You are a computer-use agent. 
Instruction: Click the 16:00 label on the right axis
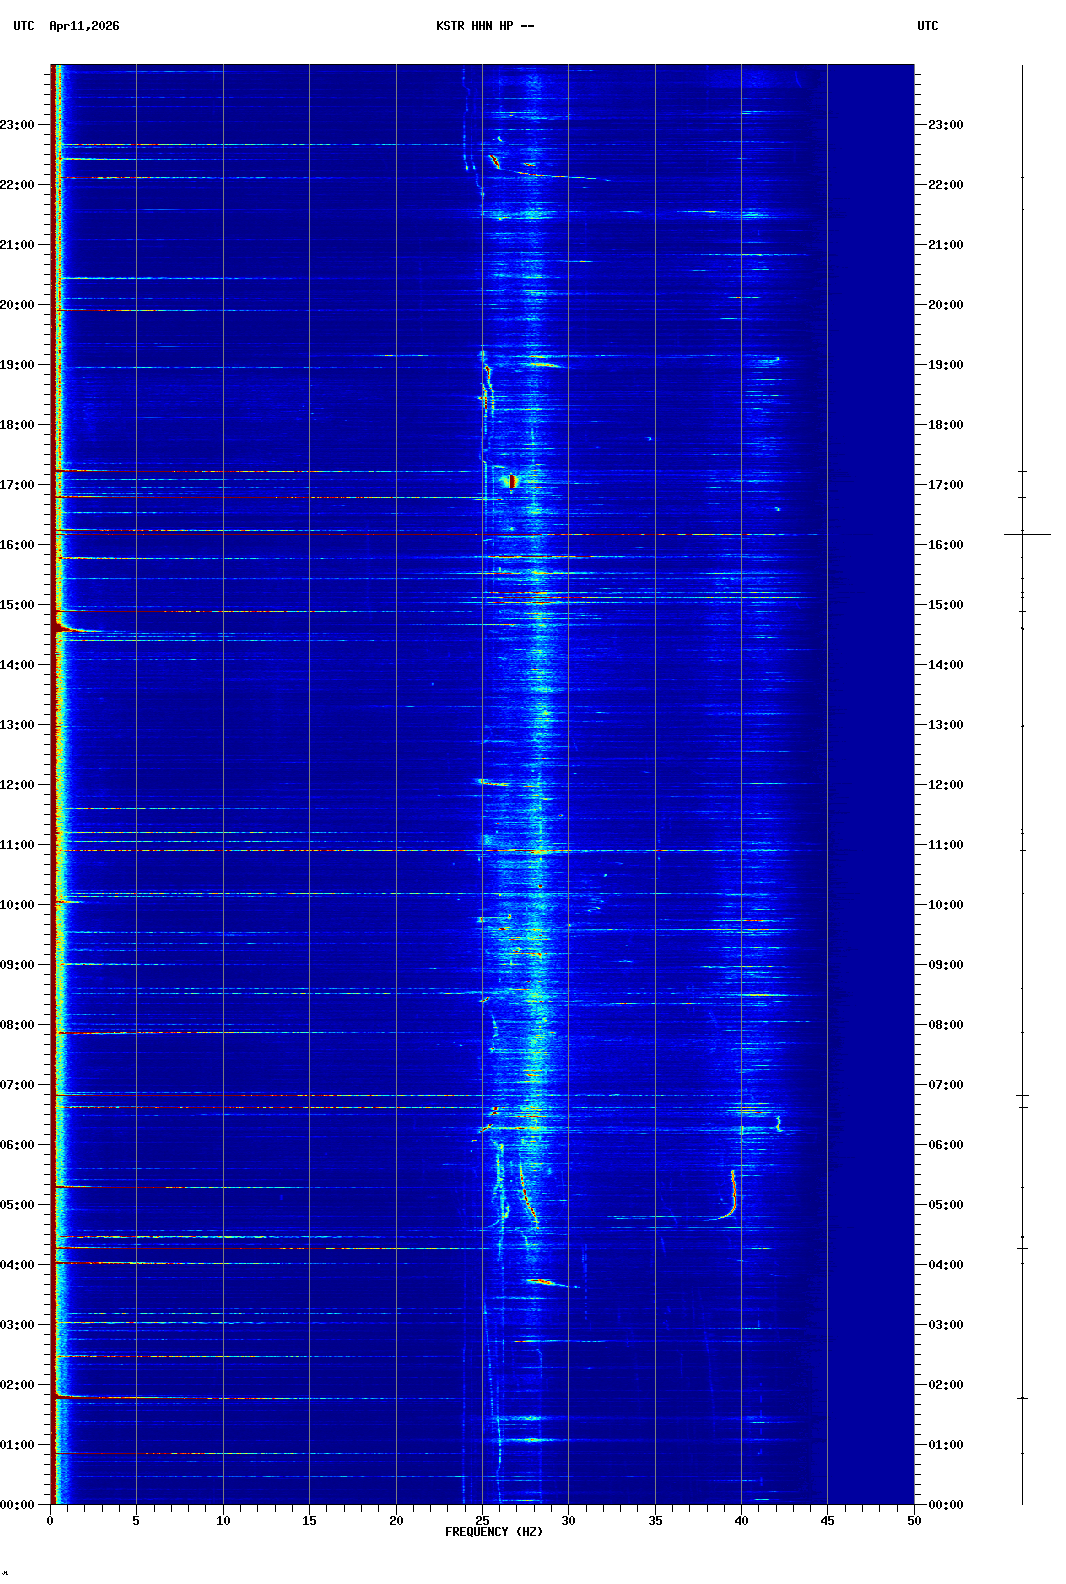[x=945, y=545]
